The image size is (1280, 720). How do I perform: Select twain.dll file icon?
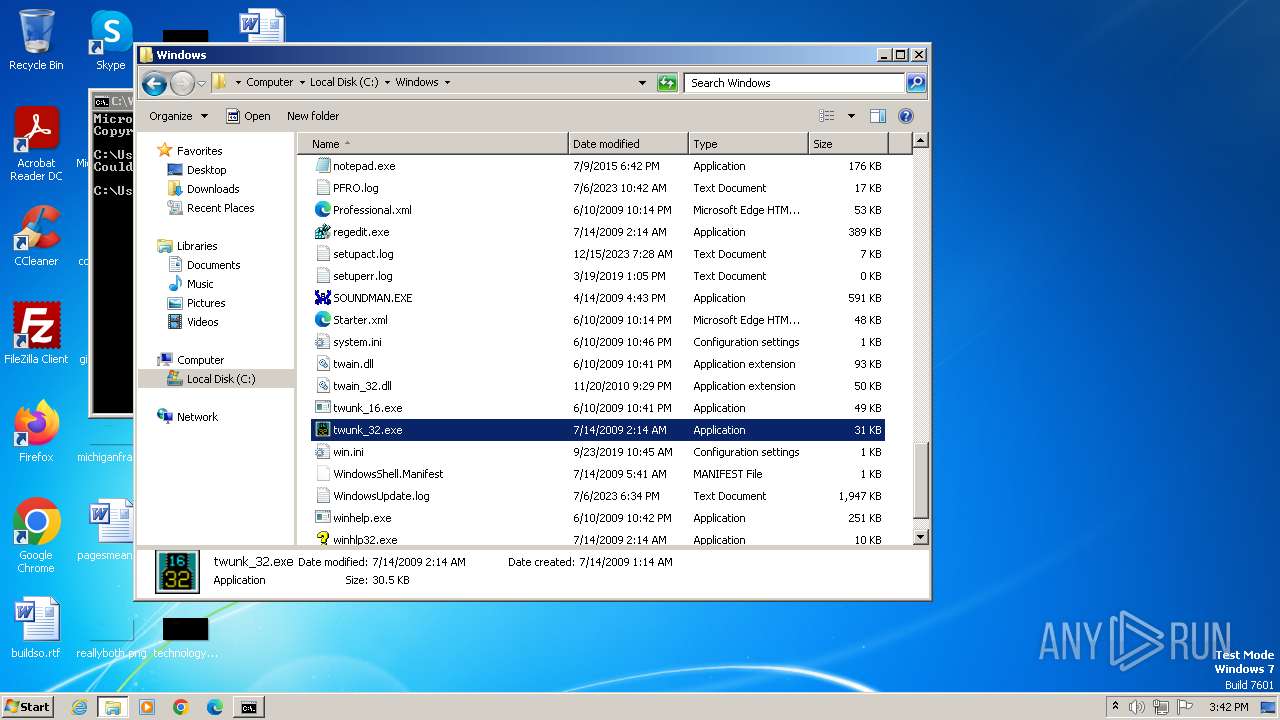(x=323, y=364)
